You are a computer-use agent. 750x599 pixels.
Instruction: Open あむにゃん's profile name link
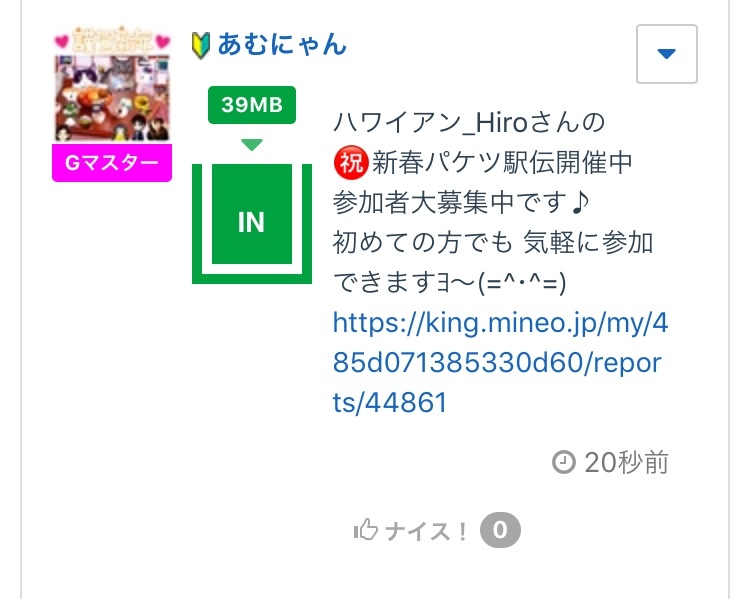click(282, 44)
